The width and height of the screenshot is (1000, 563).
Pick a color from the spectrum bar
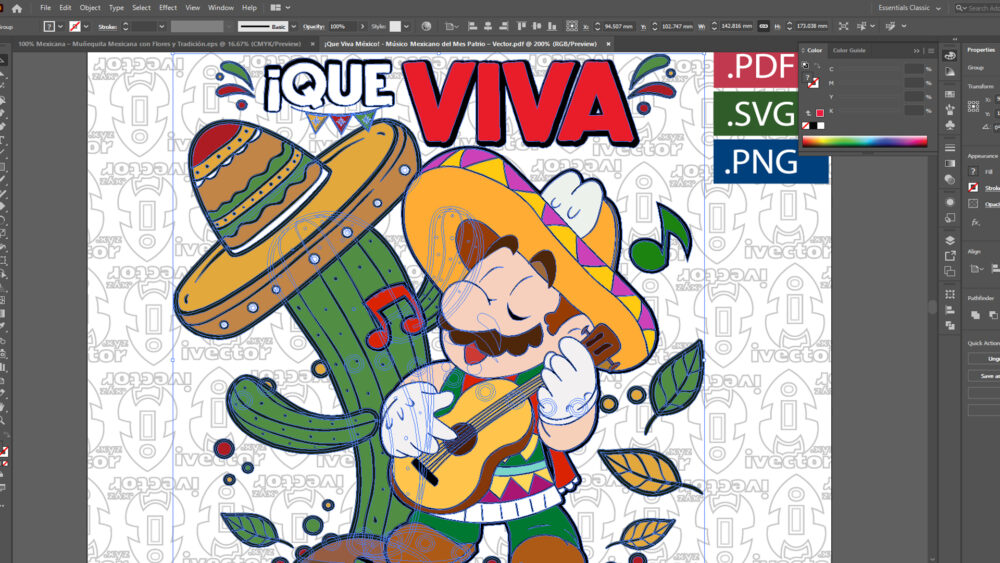864,142
